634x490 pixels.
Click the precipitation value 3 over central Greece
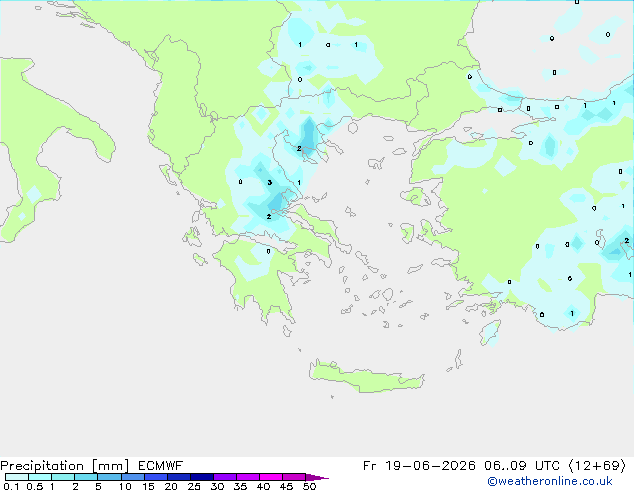(x=270, y=183)
